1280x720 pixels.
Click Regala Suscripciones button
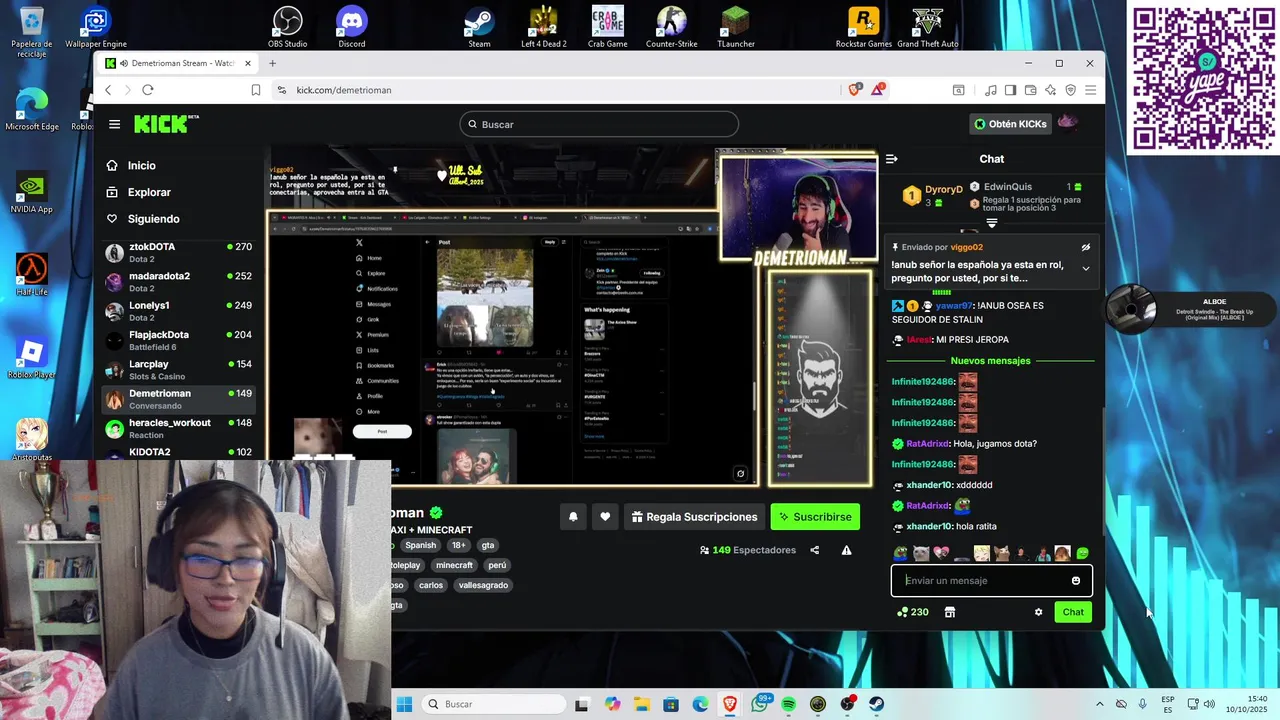point(695,517)
